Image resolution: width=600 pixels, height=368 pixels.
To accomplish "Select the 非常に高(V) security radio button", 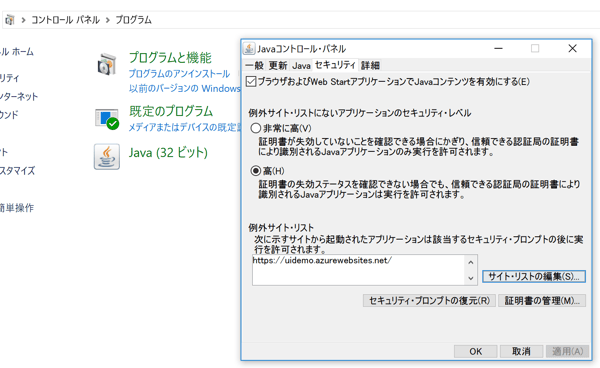I will (x=256, y=128).
